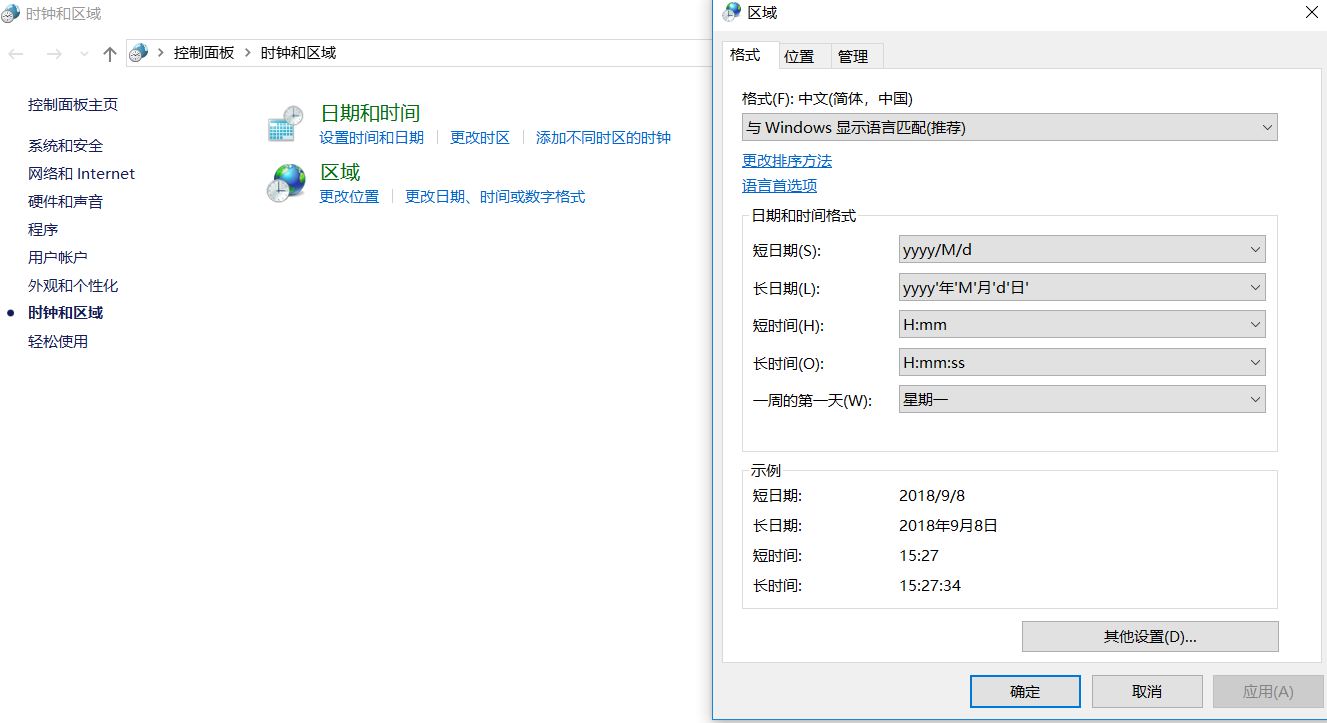Click long date example 2018年9月8日
1327x723 pixels.
[948, 526]
